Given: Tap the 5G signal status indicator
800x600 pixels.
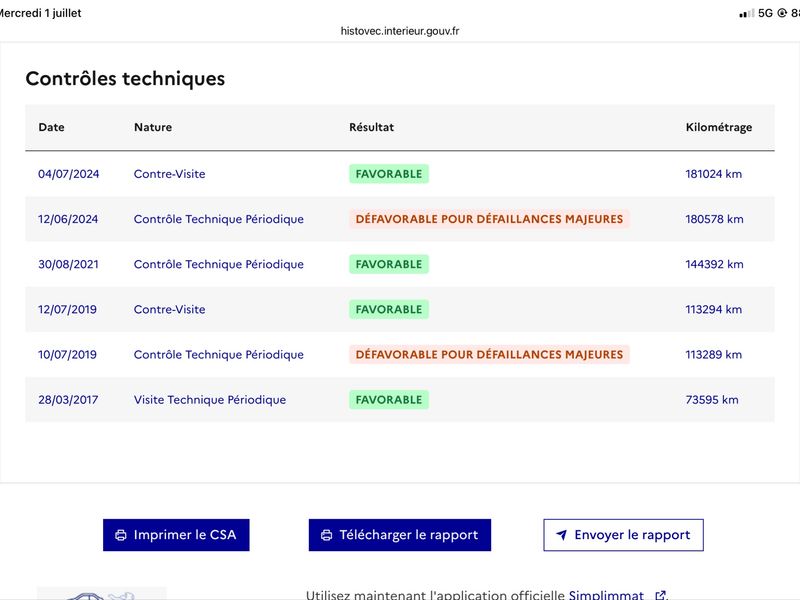Looking at the screenshot, I should 765,13.
